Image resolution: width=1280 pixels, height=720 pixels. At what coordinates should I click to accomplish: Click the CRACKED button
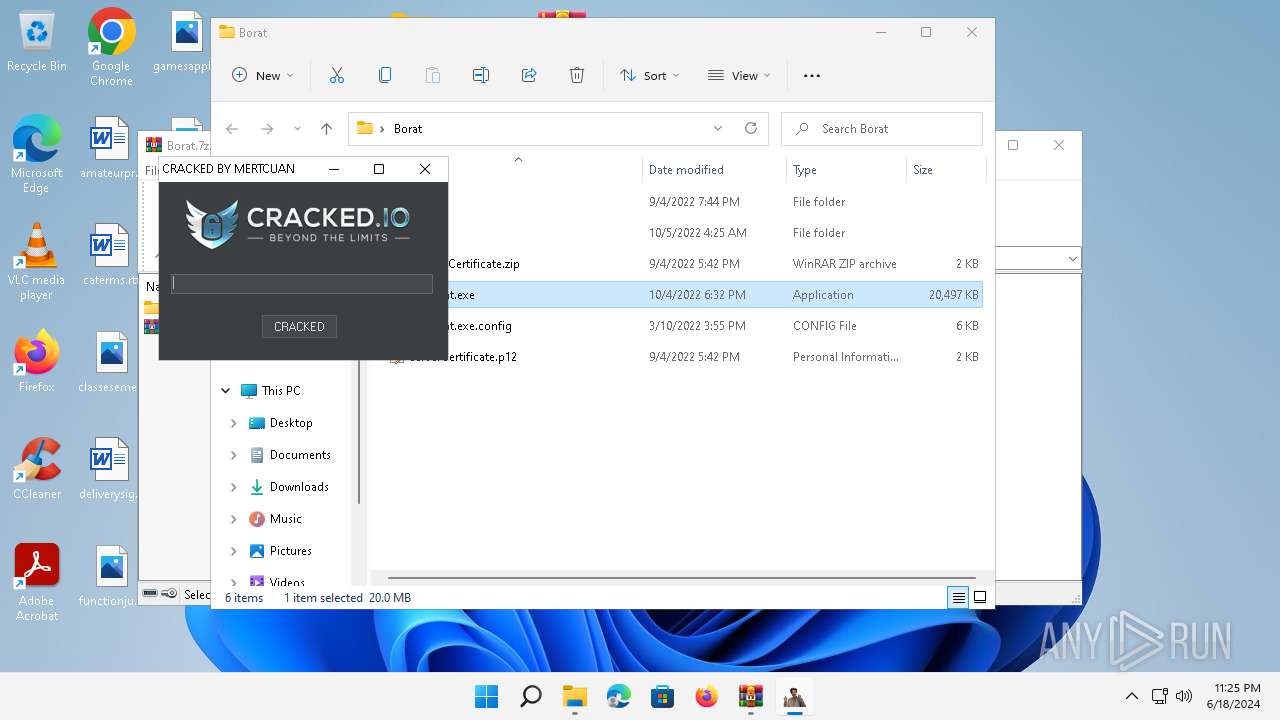[x=299, y=326]
